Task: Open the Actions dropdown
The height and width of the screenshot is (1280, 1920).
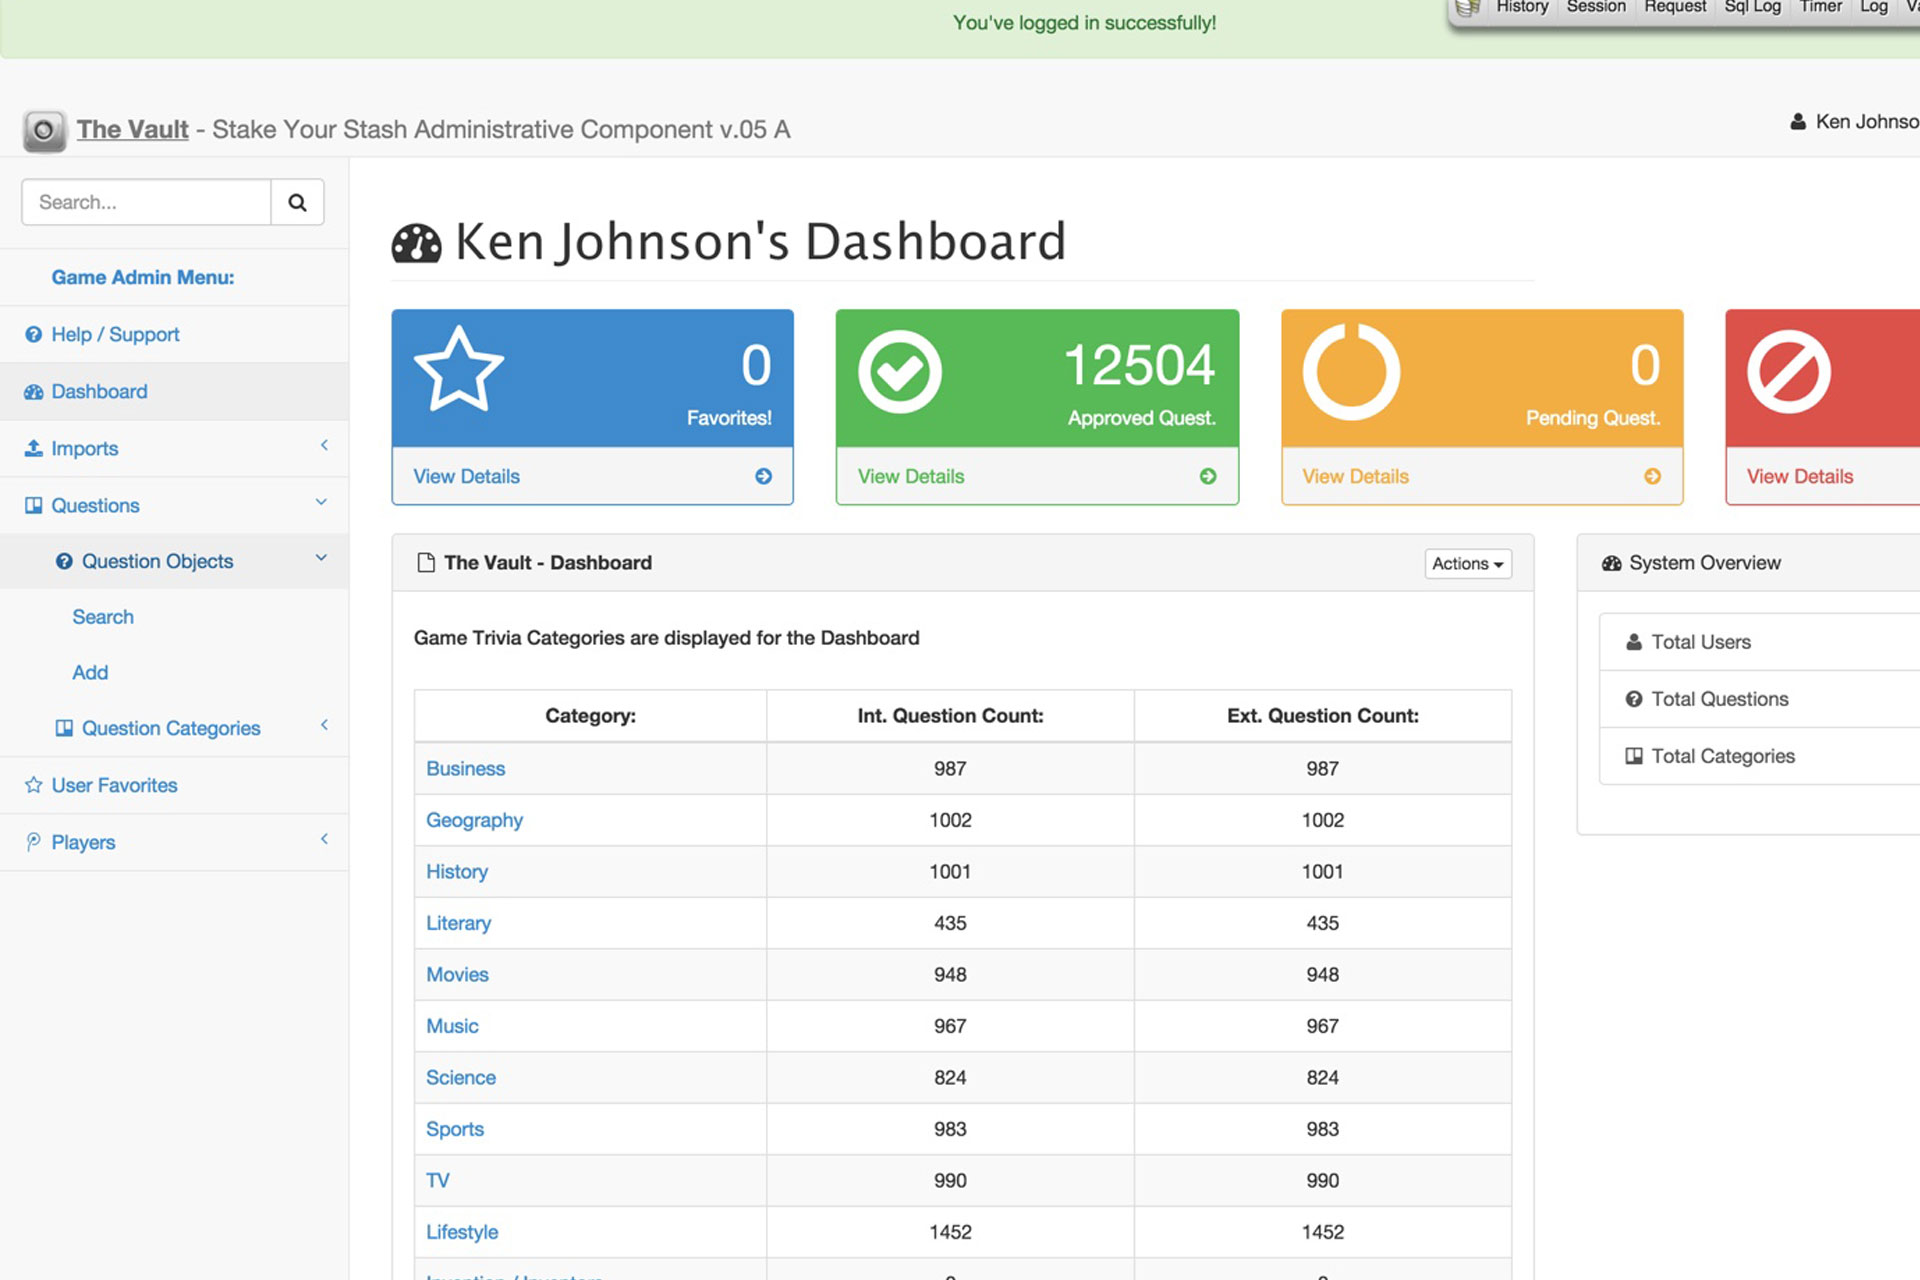Action: 1466,563
